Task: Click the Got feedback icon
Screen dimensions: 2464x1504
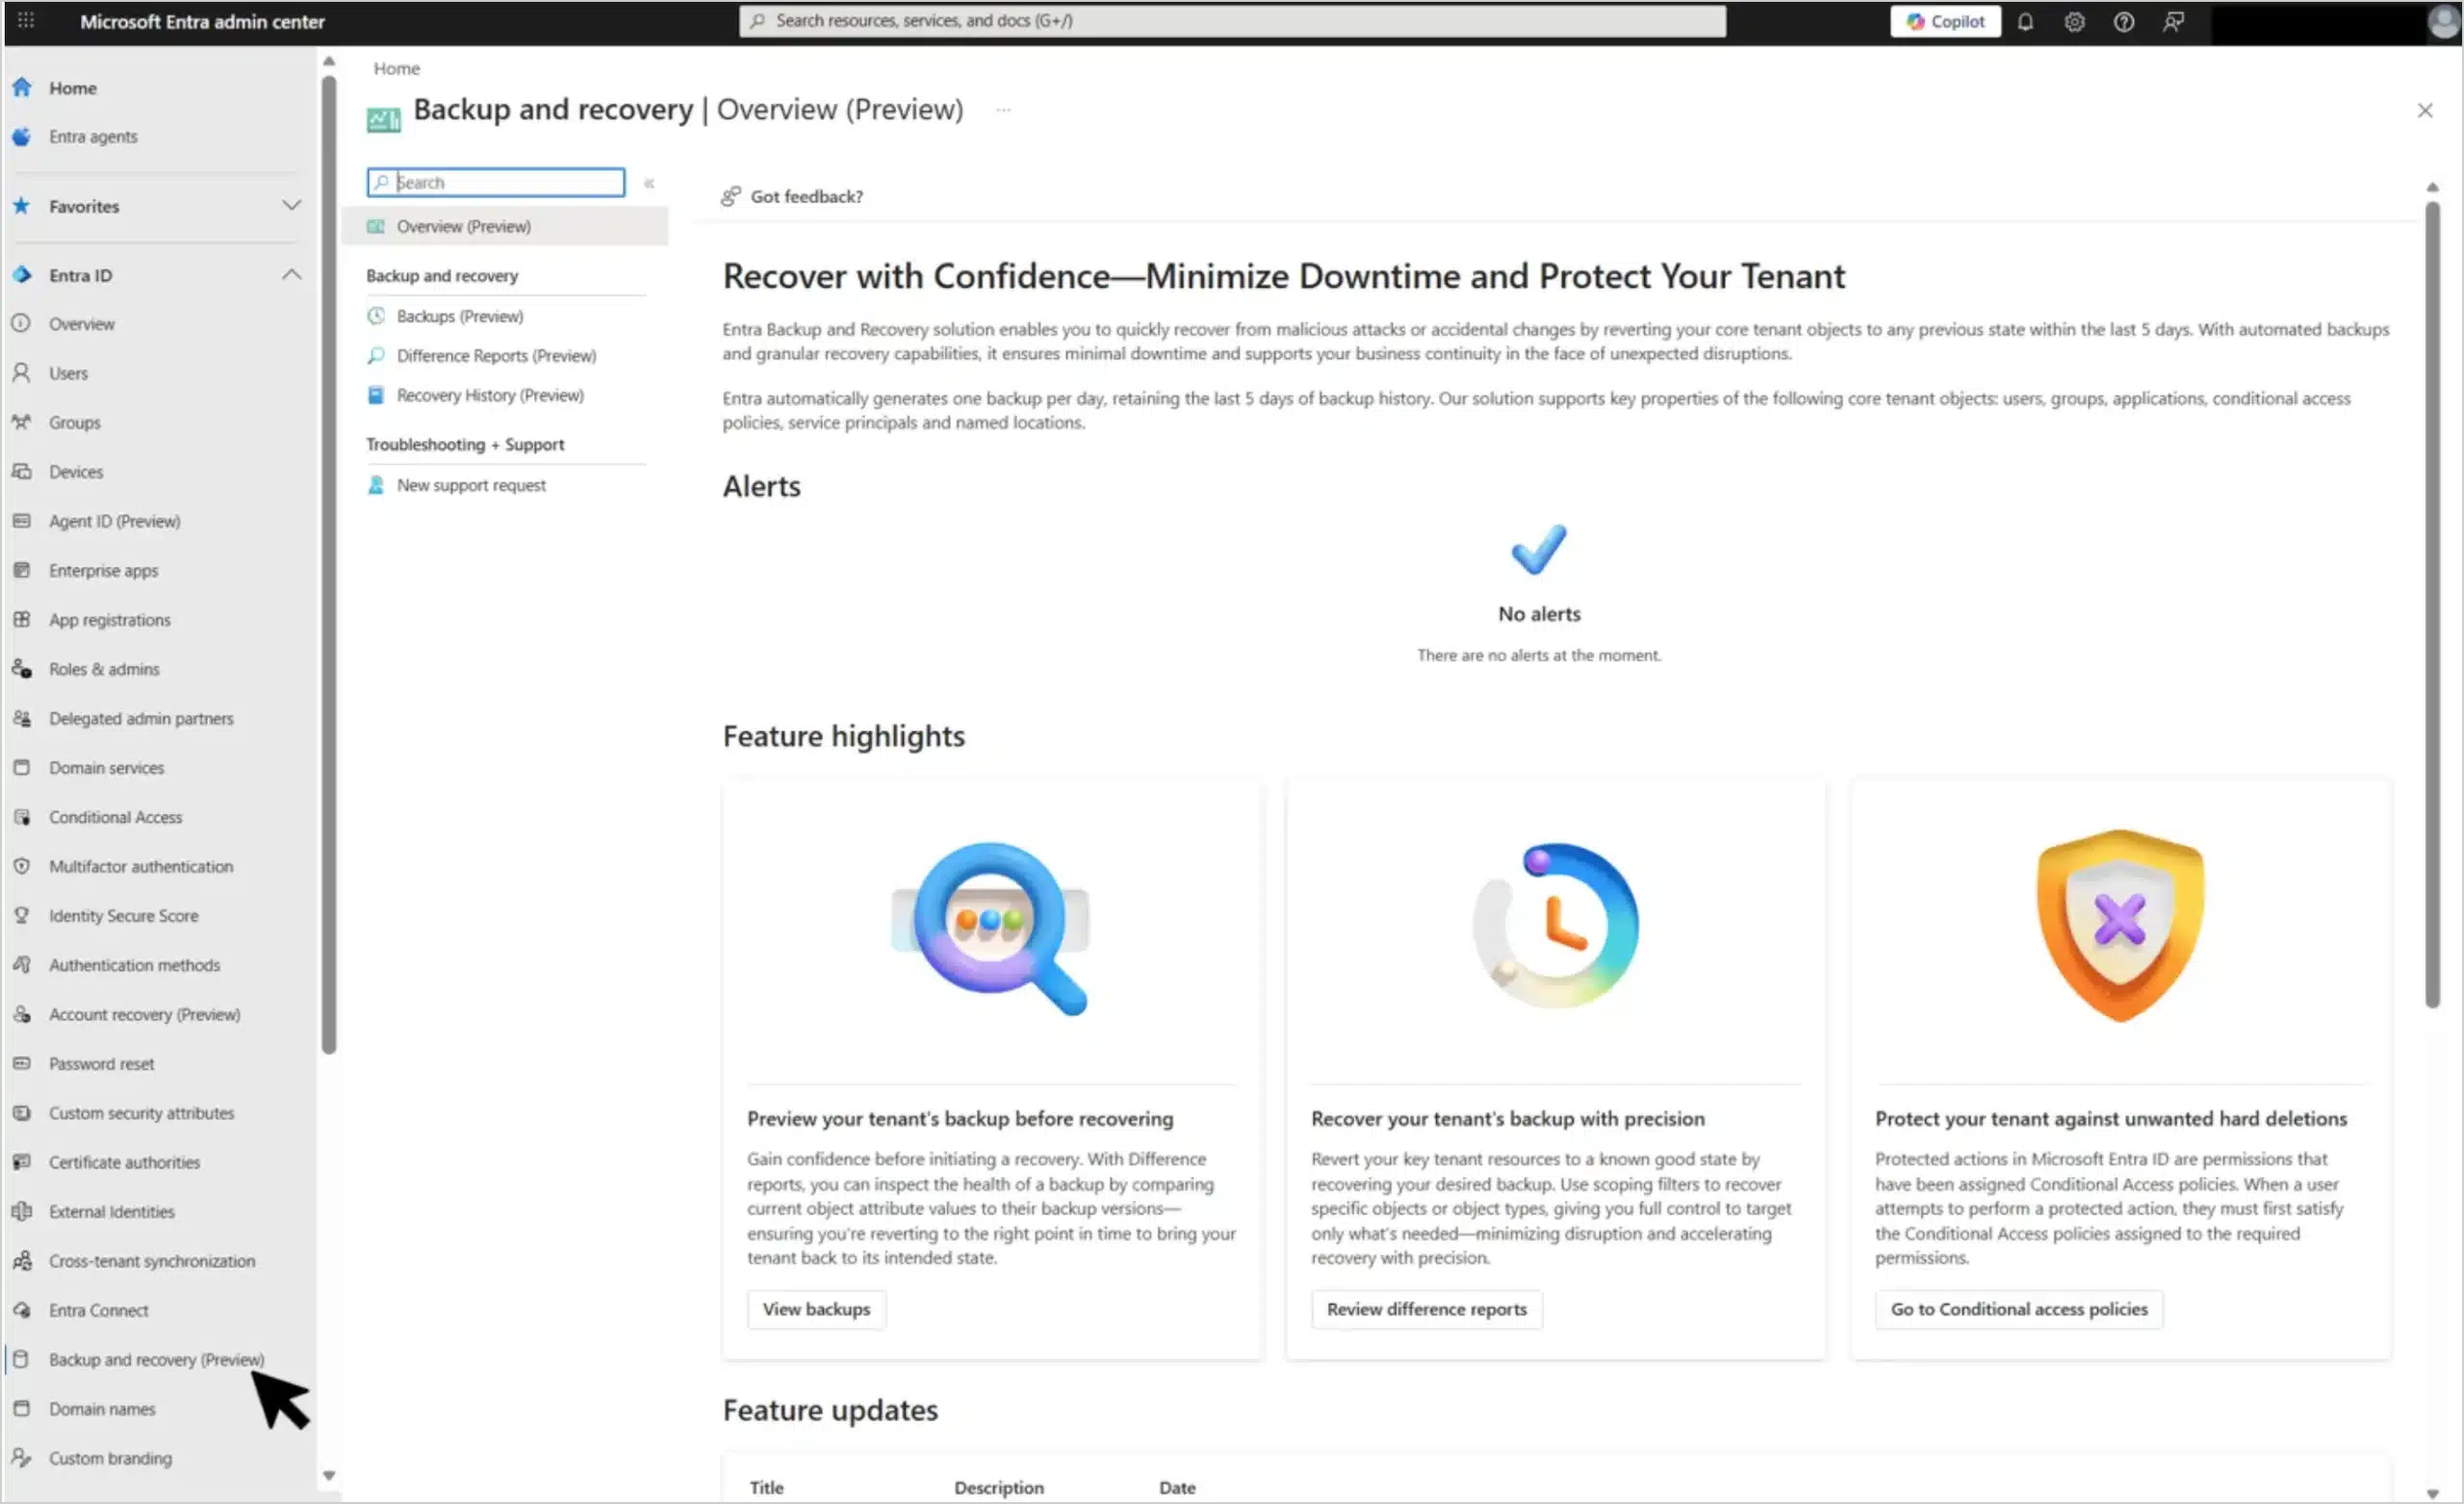Action: pyautogui.click(x=731, y=196)
